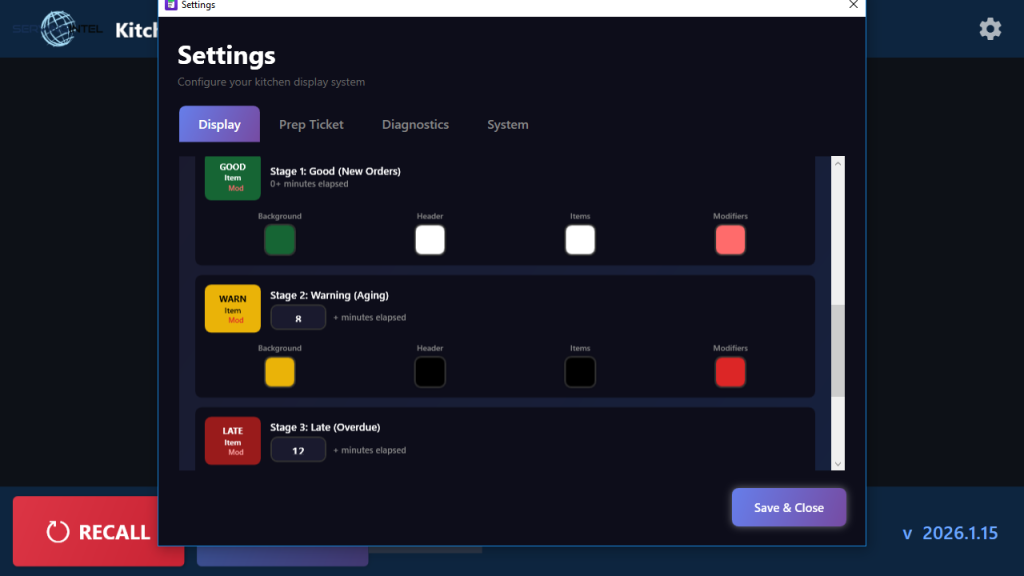Click the Stage 2 minutes elapsed field
Viewport: 1024px width, 576px height.
298,318
